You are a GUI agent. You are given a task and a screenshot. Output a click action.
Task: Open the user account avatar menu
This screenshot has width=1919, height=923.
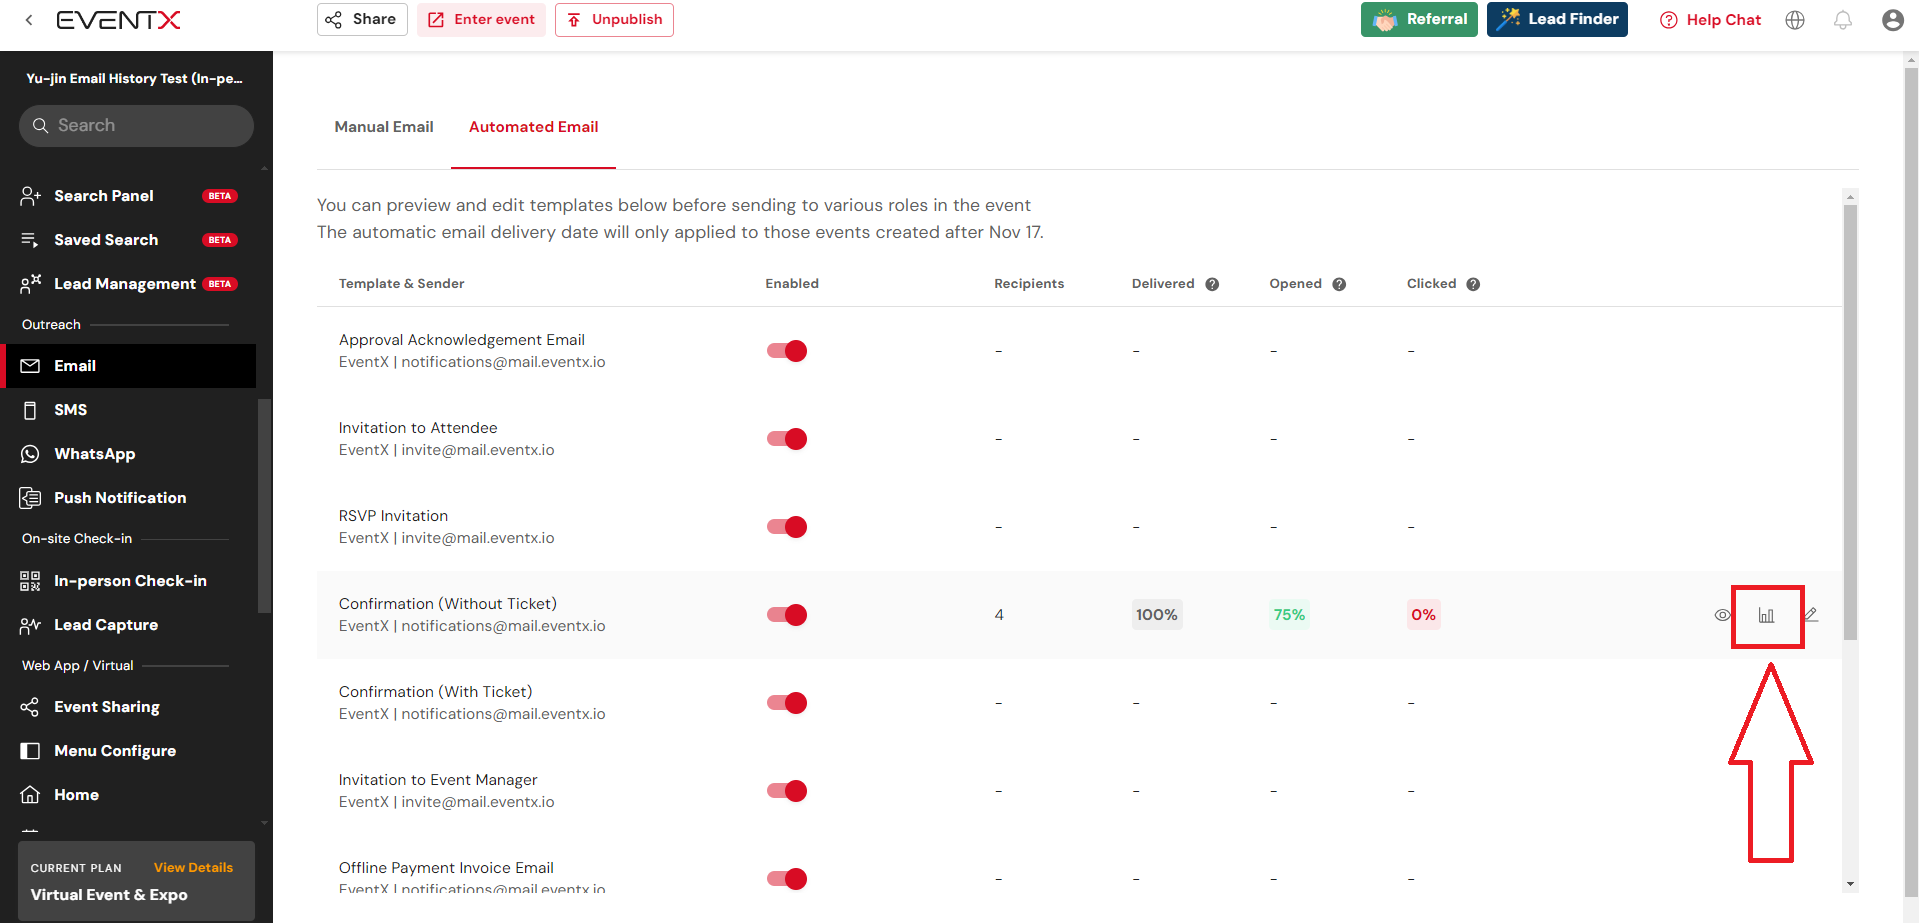pos(1892,20)
